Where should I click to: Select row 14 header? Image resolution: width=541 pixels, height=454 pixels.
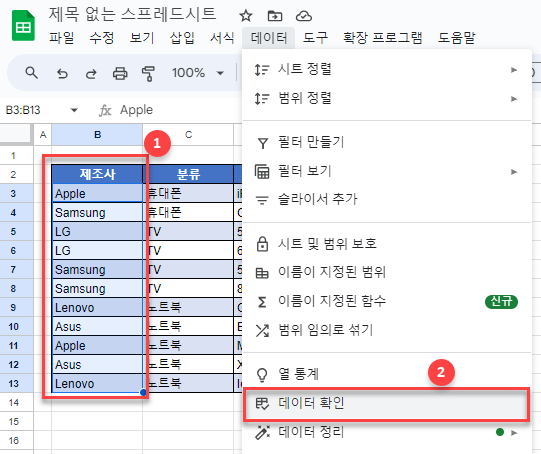[x=14, y=402]
